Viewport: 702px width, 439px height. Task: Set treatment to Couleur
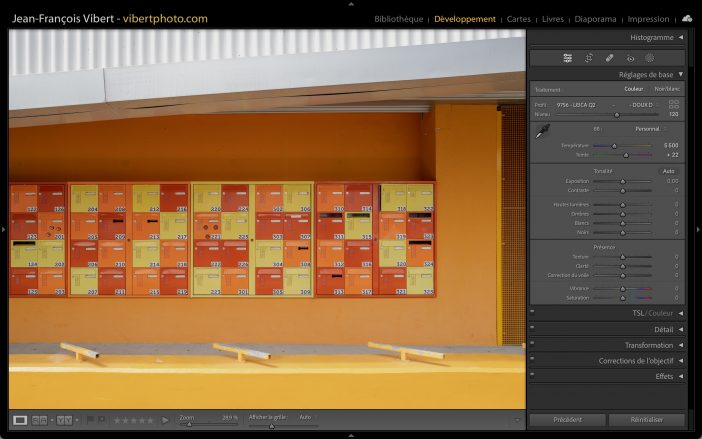click(634, 89)
